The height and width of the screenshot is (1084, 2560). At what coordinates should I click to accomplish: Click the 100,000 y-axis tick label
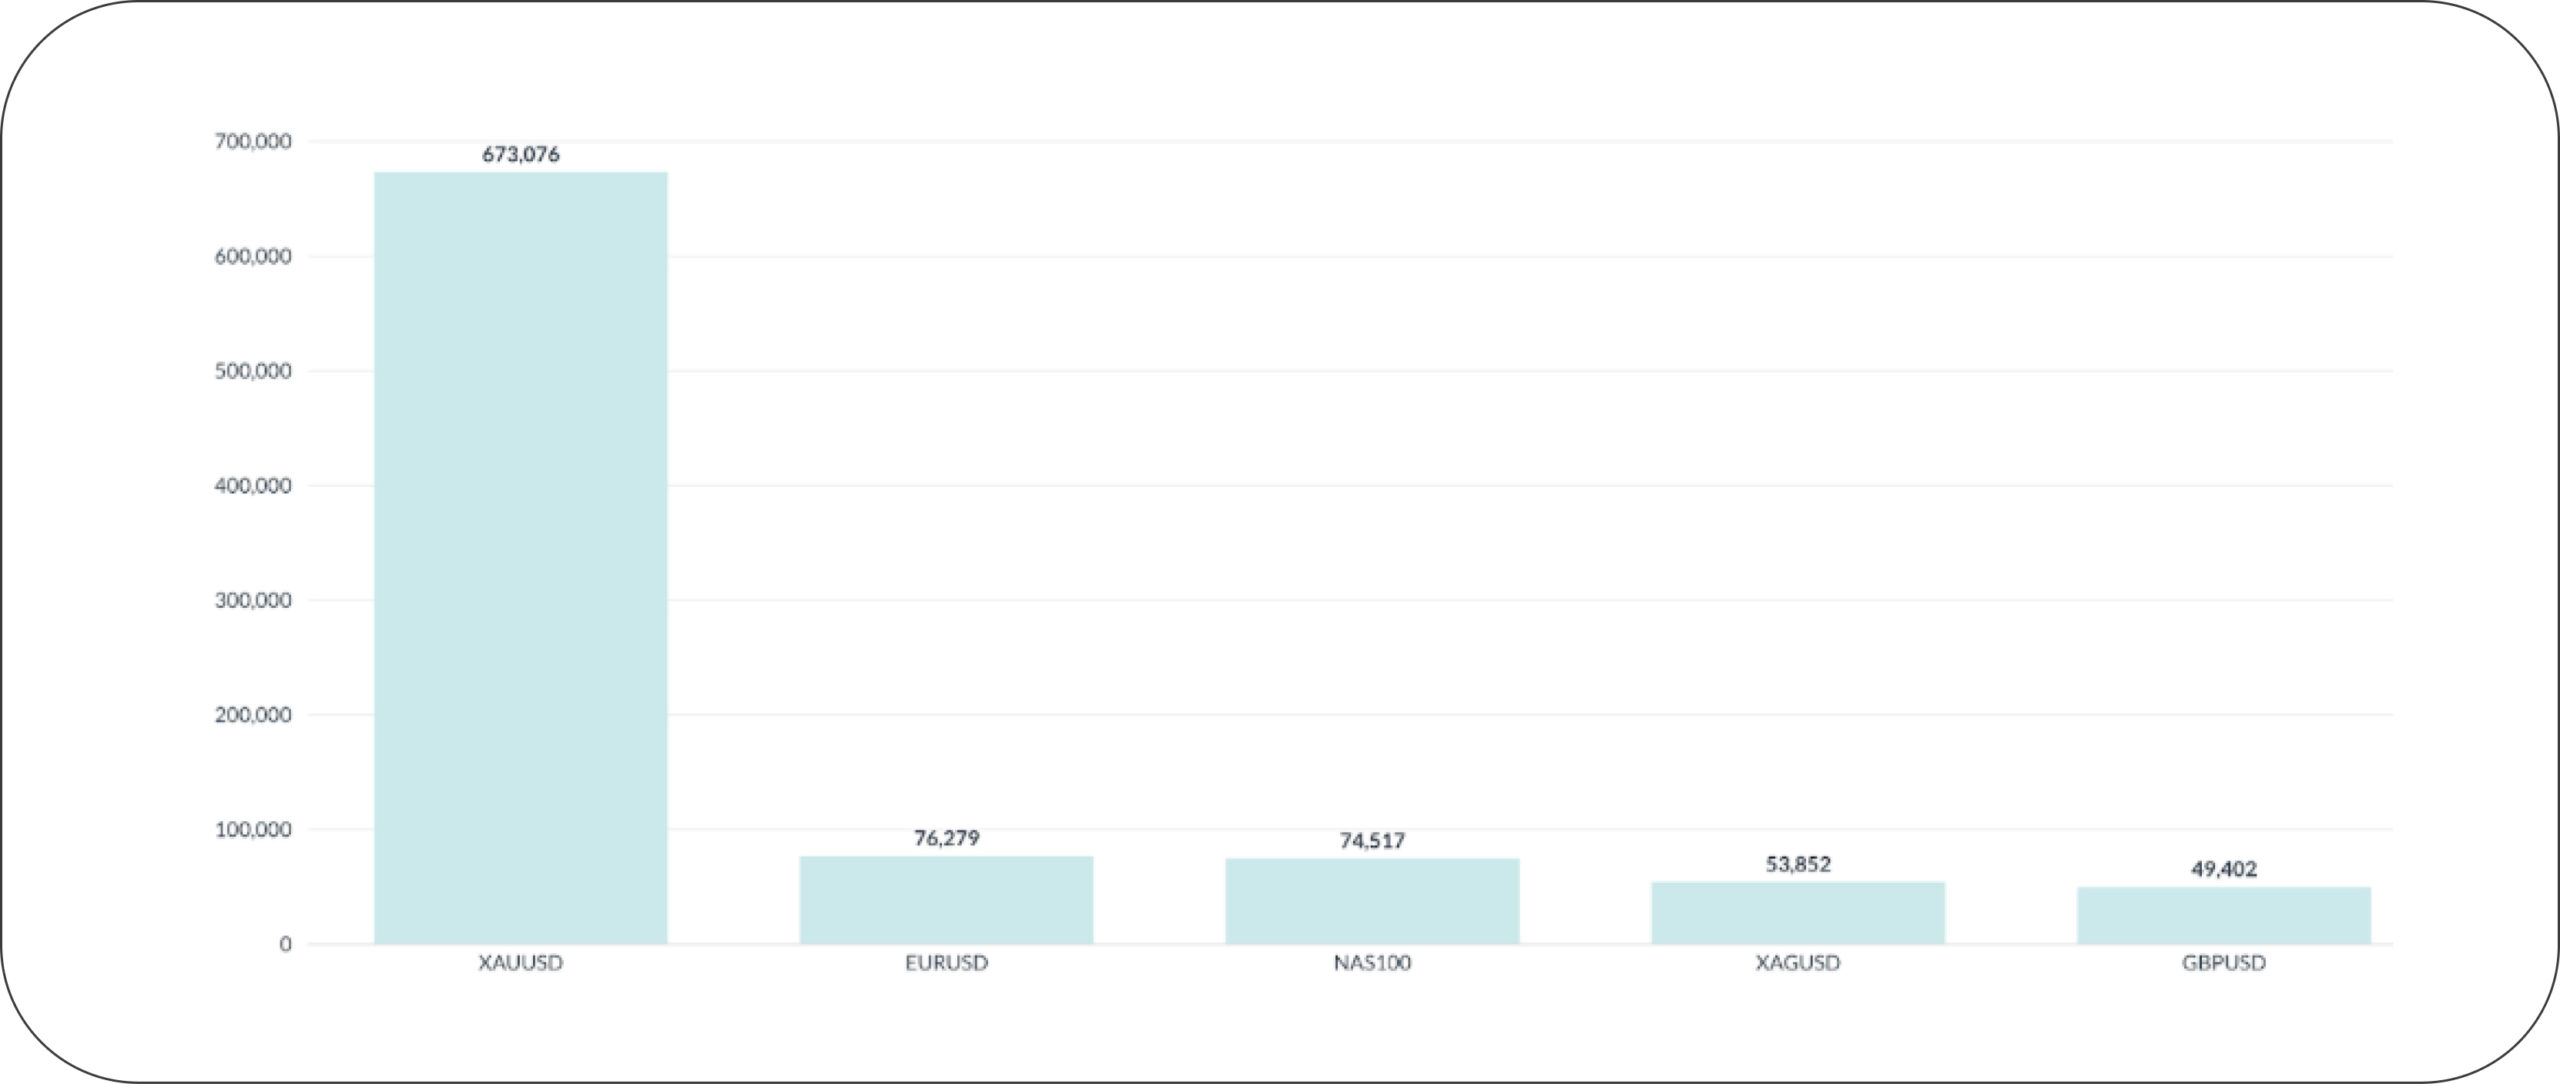(x=253, y=830)
